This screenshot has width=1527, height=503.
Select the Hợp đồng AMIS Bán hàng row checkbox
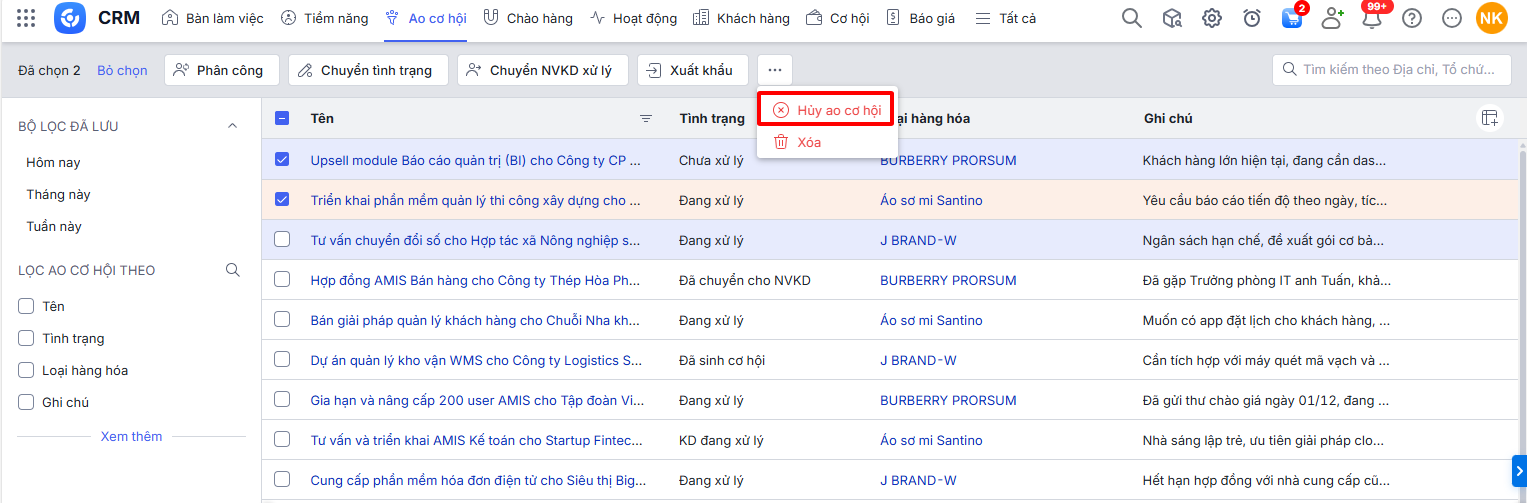pos(282,279)
